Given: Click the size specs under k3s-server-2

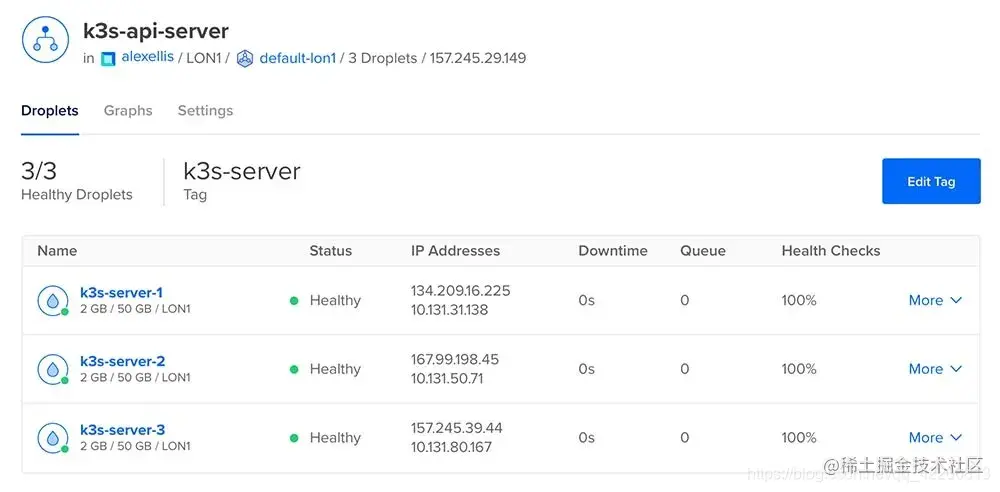Looking at the screenshot, I should 135,378.
